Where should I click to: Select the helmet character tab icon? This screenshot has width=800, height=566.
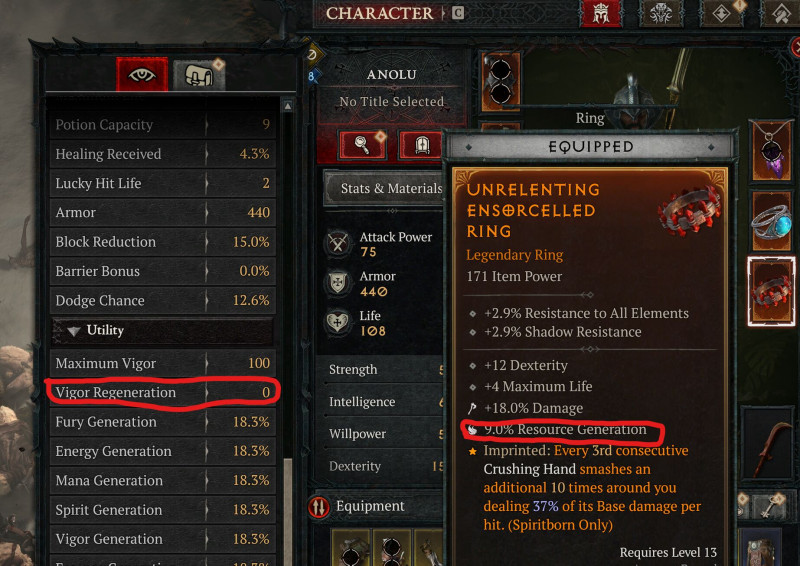(601, 14)
